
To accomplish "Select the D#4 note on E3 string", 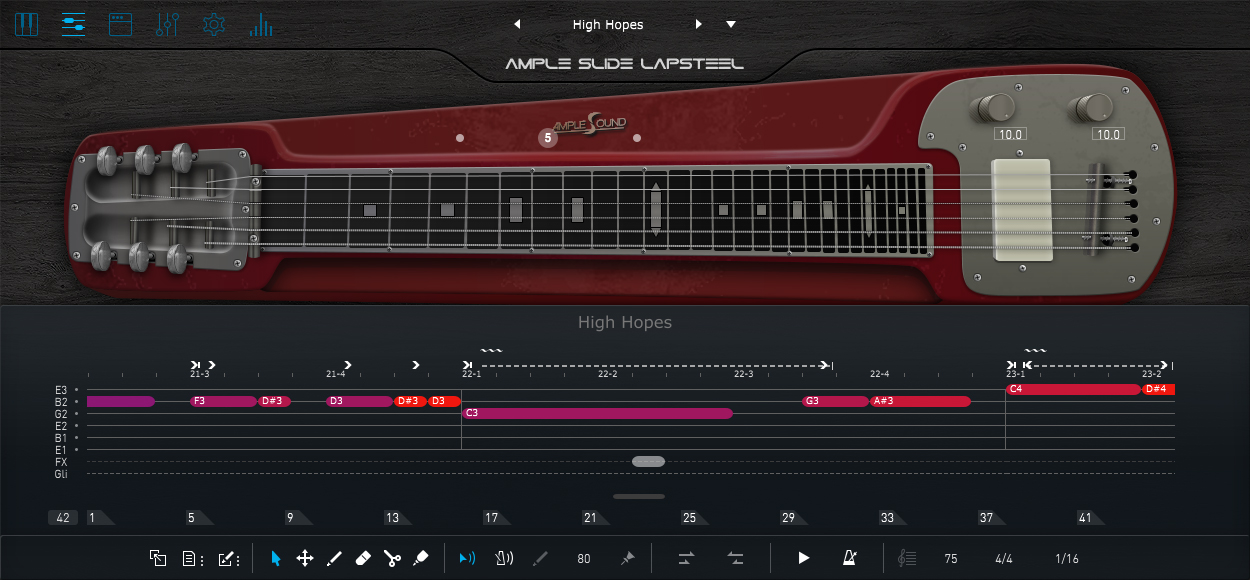I will pos(1158,389).
